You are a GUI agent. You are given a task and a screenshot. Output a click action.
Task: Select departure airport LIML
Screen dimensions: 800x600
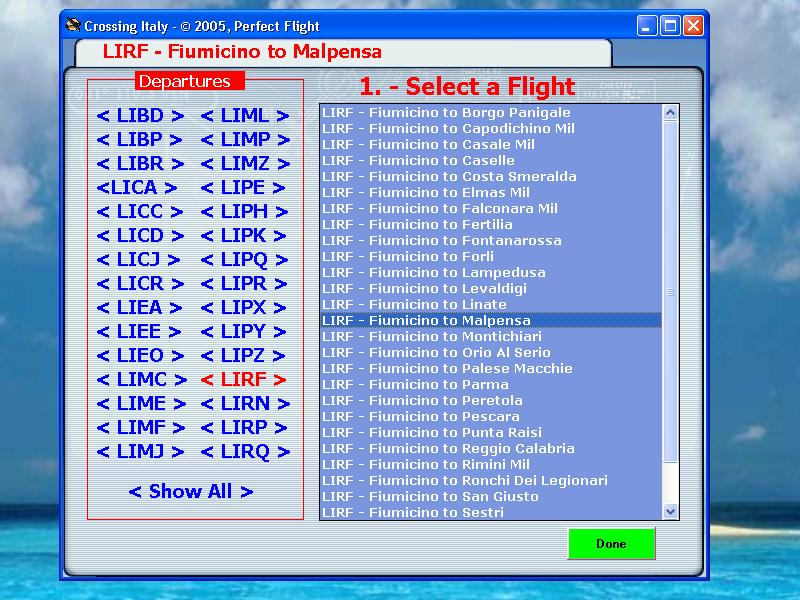245,115
